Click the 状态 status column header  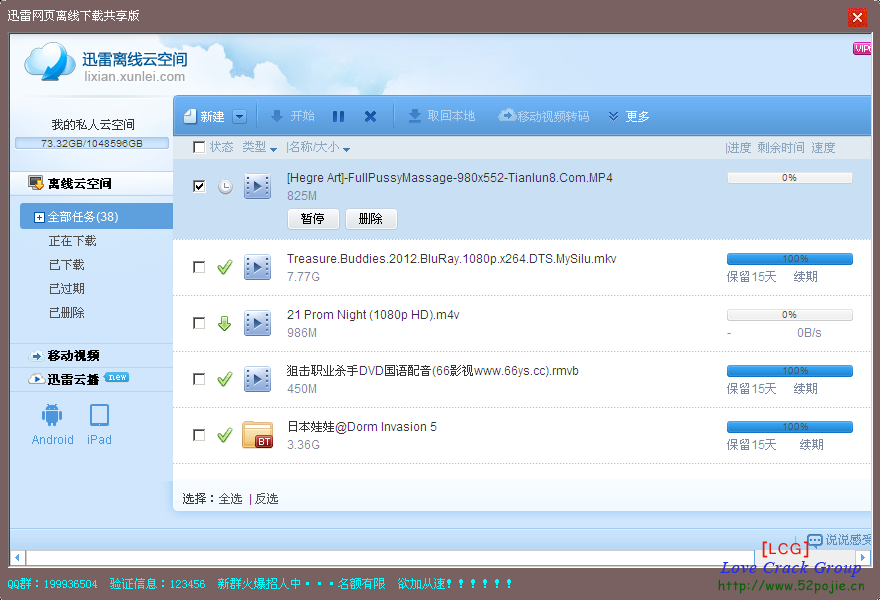(222, 147)
